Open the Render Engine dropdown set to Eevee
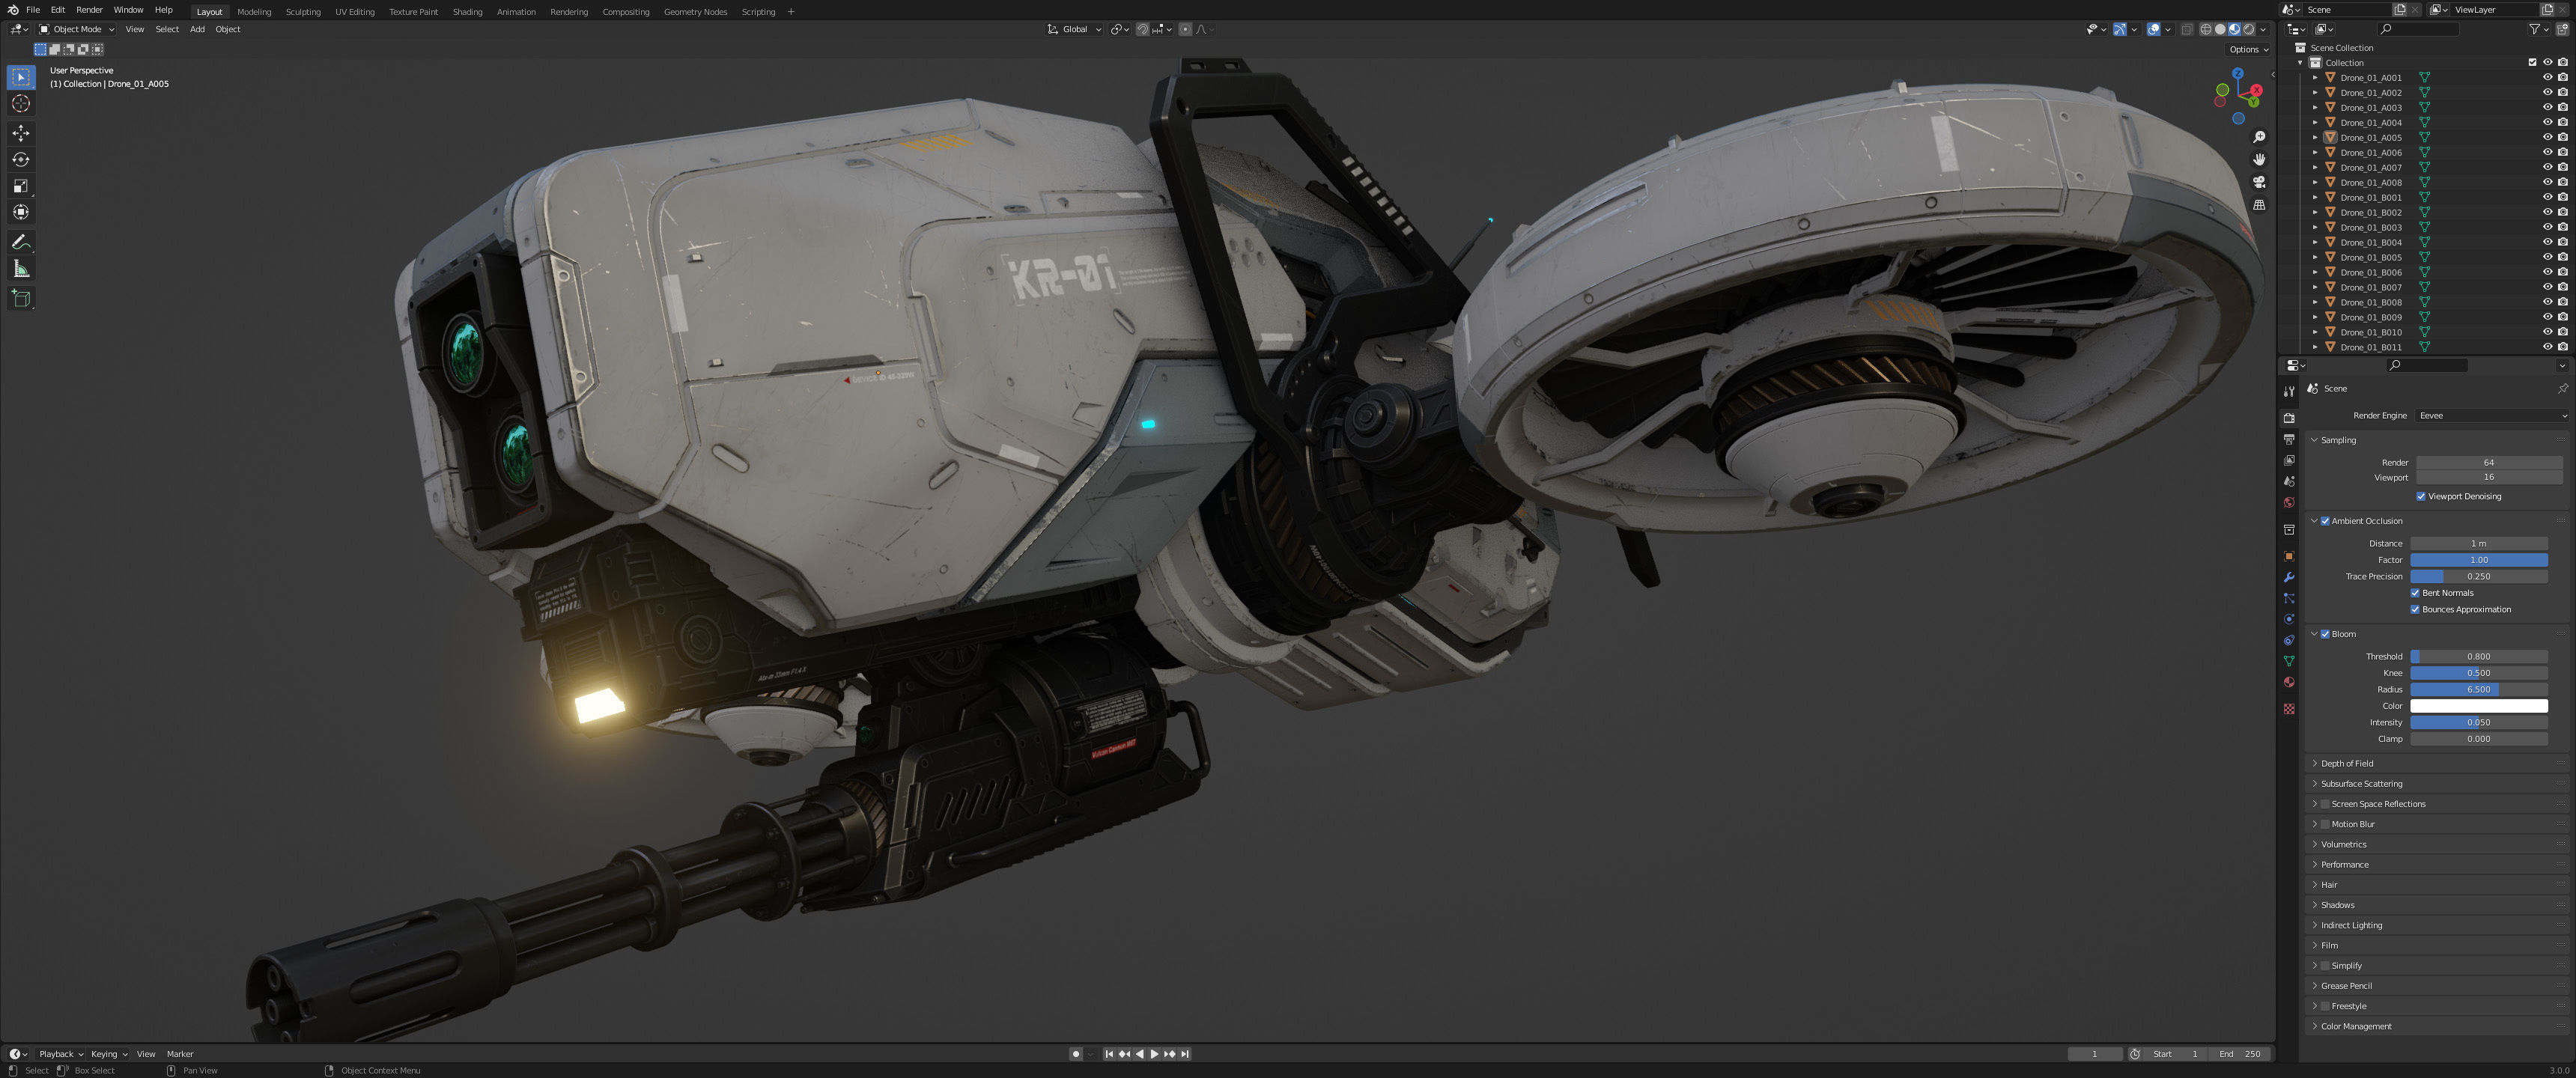 [x=2490, y=416]
